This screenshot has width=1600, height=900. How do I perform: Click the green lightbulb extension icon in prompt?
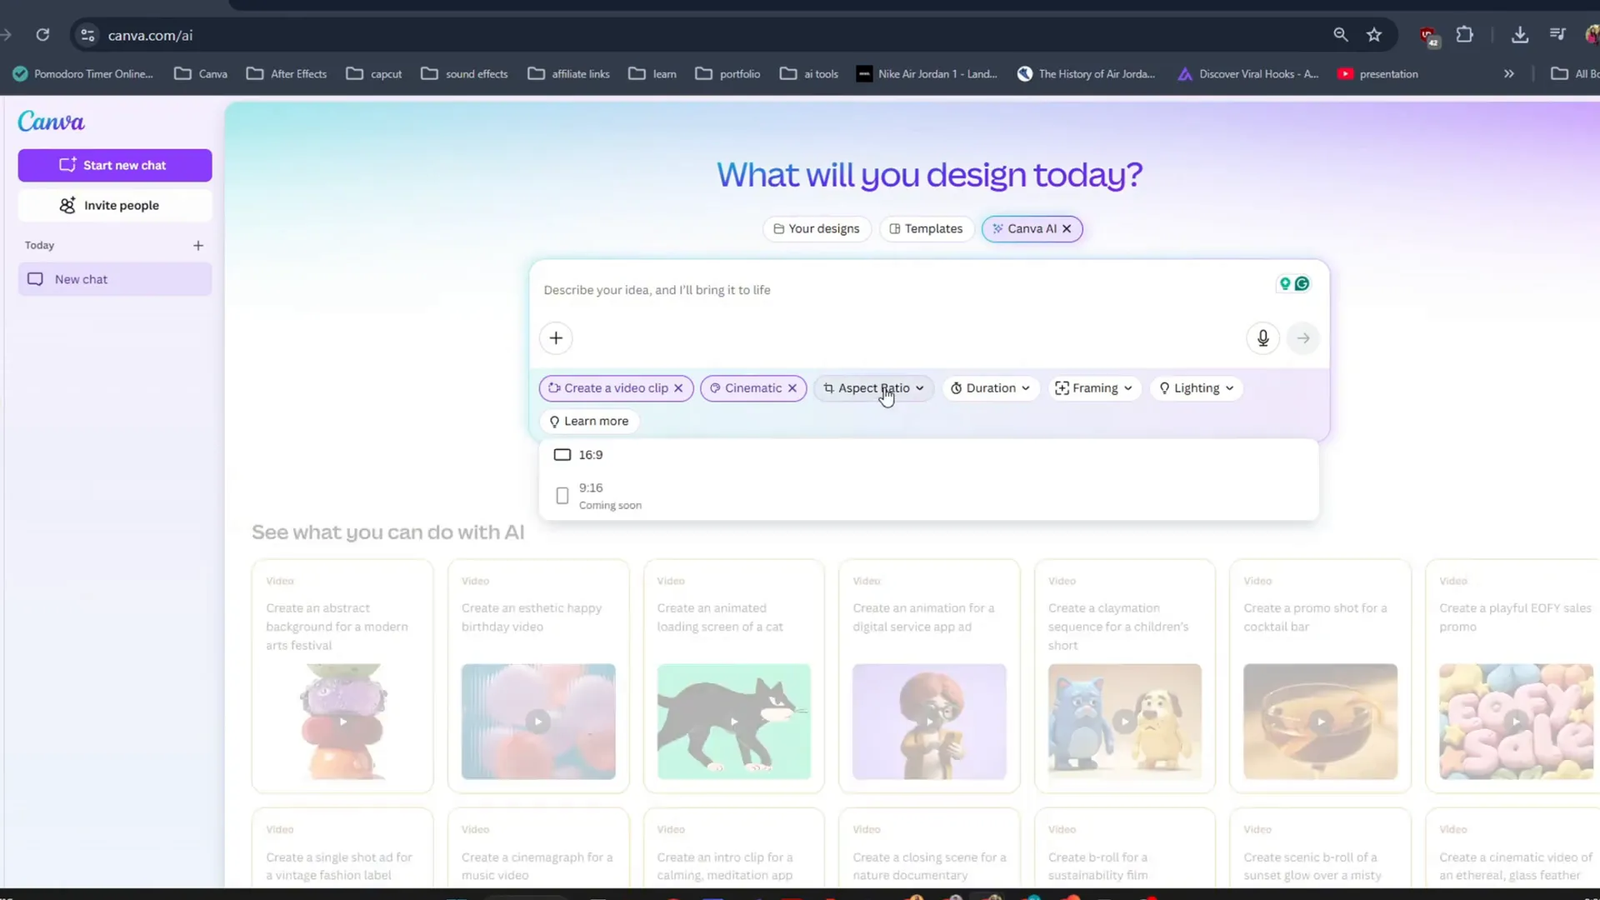1285,284
